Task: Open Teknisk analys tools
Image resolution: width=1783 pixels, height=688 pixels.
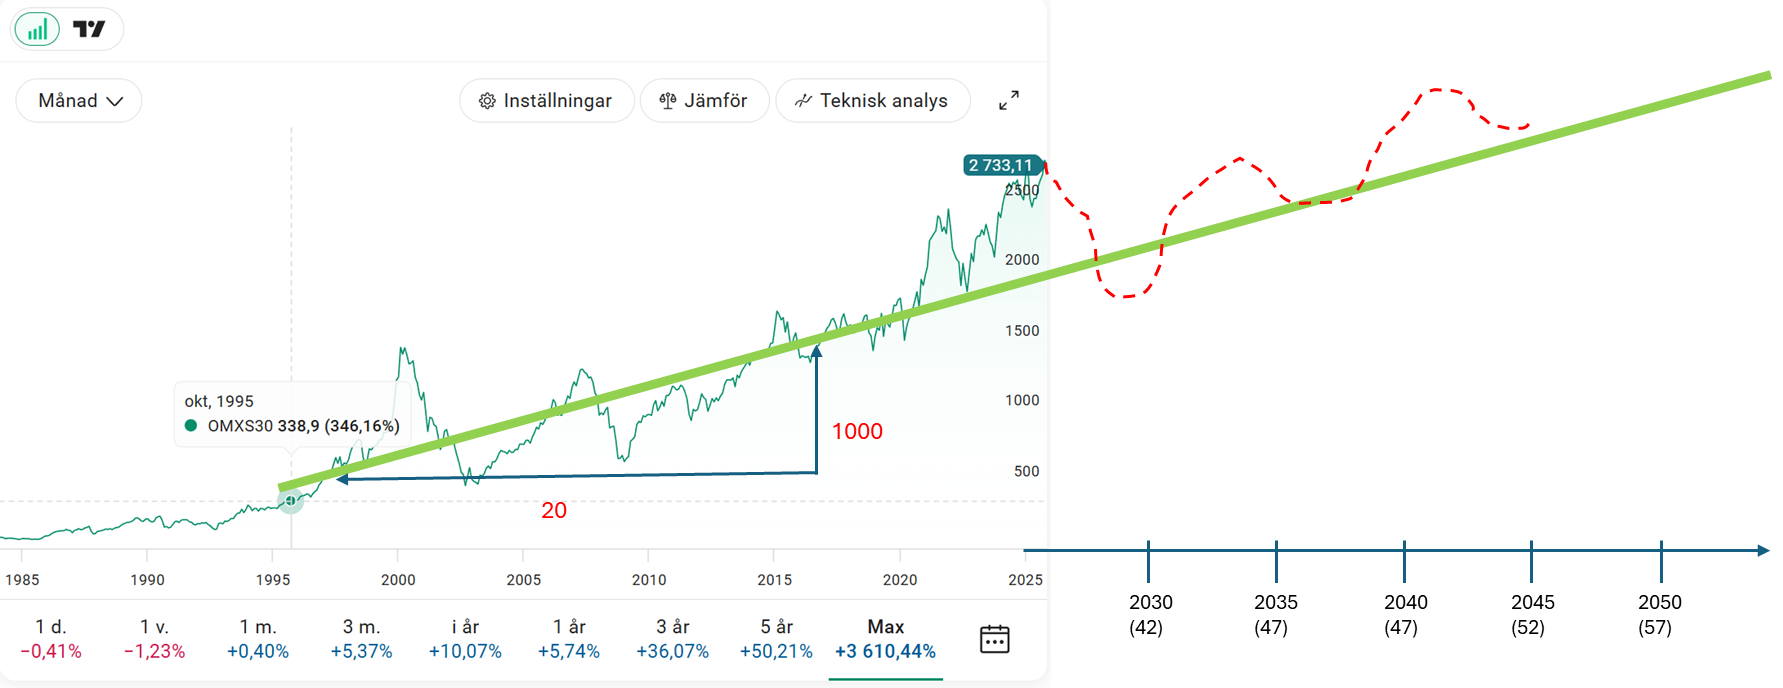Action: (x=872, y=101)
